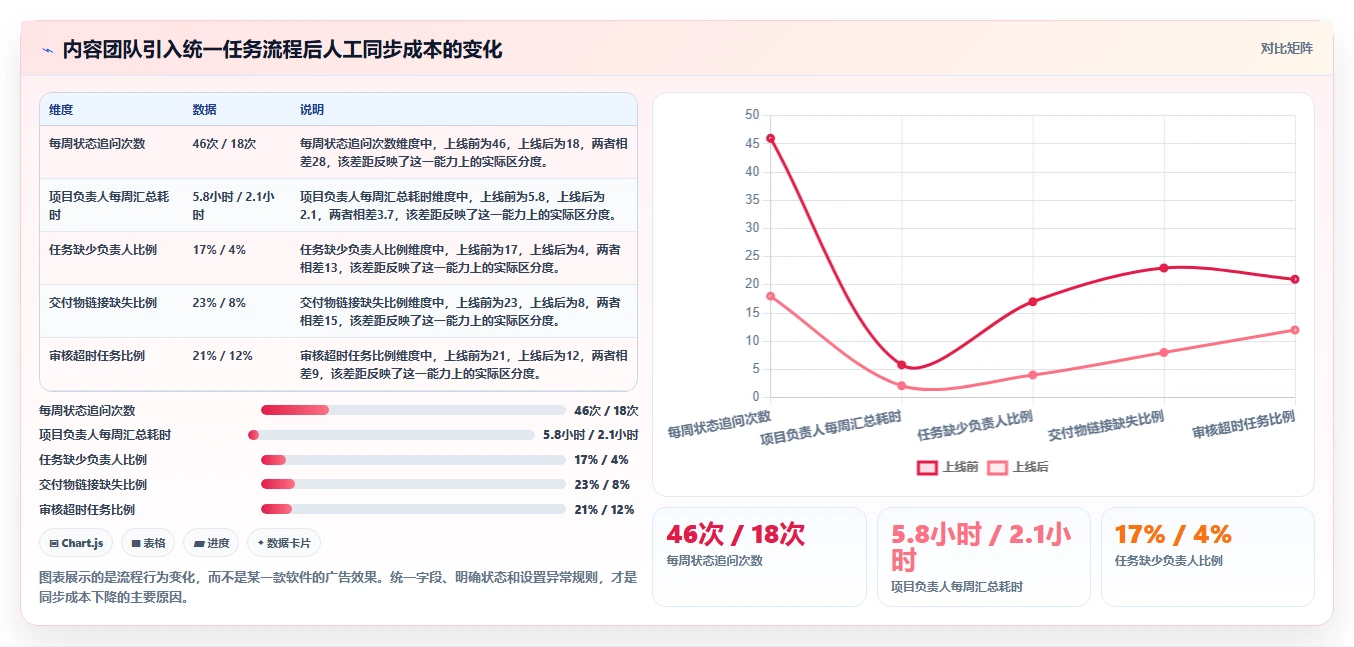Click the 上线前 point for 任务缺少负责人比例
The width and height of the screenshot is (1354, 647).
(x=1033, y=302)
